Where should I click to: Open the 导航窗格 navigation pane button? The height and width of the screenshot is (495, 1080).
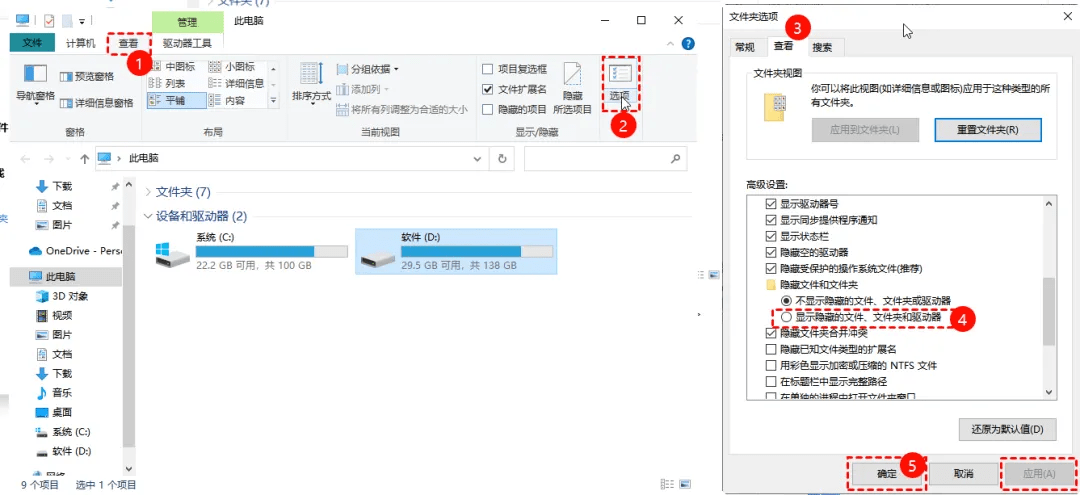35,85
